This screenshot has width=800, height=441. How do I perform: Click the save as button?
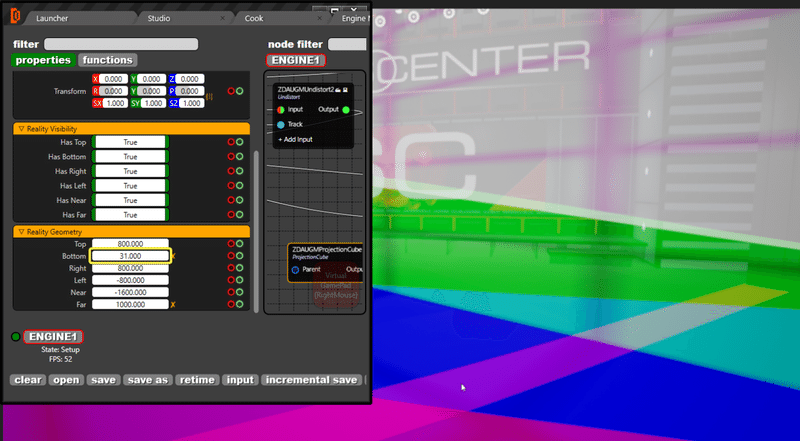point(147,380)
